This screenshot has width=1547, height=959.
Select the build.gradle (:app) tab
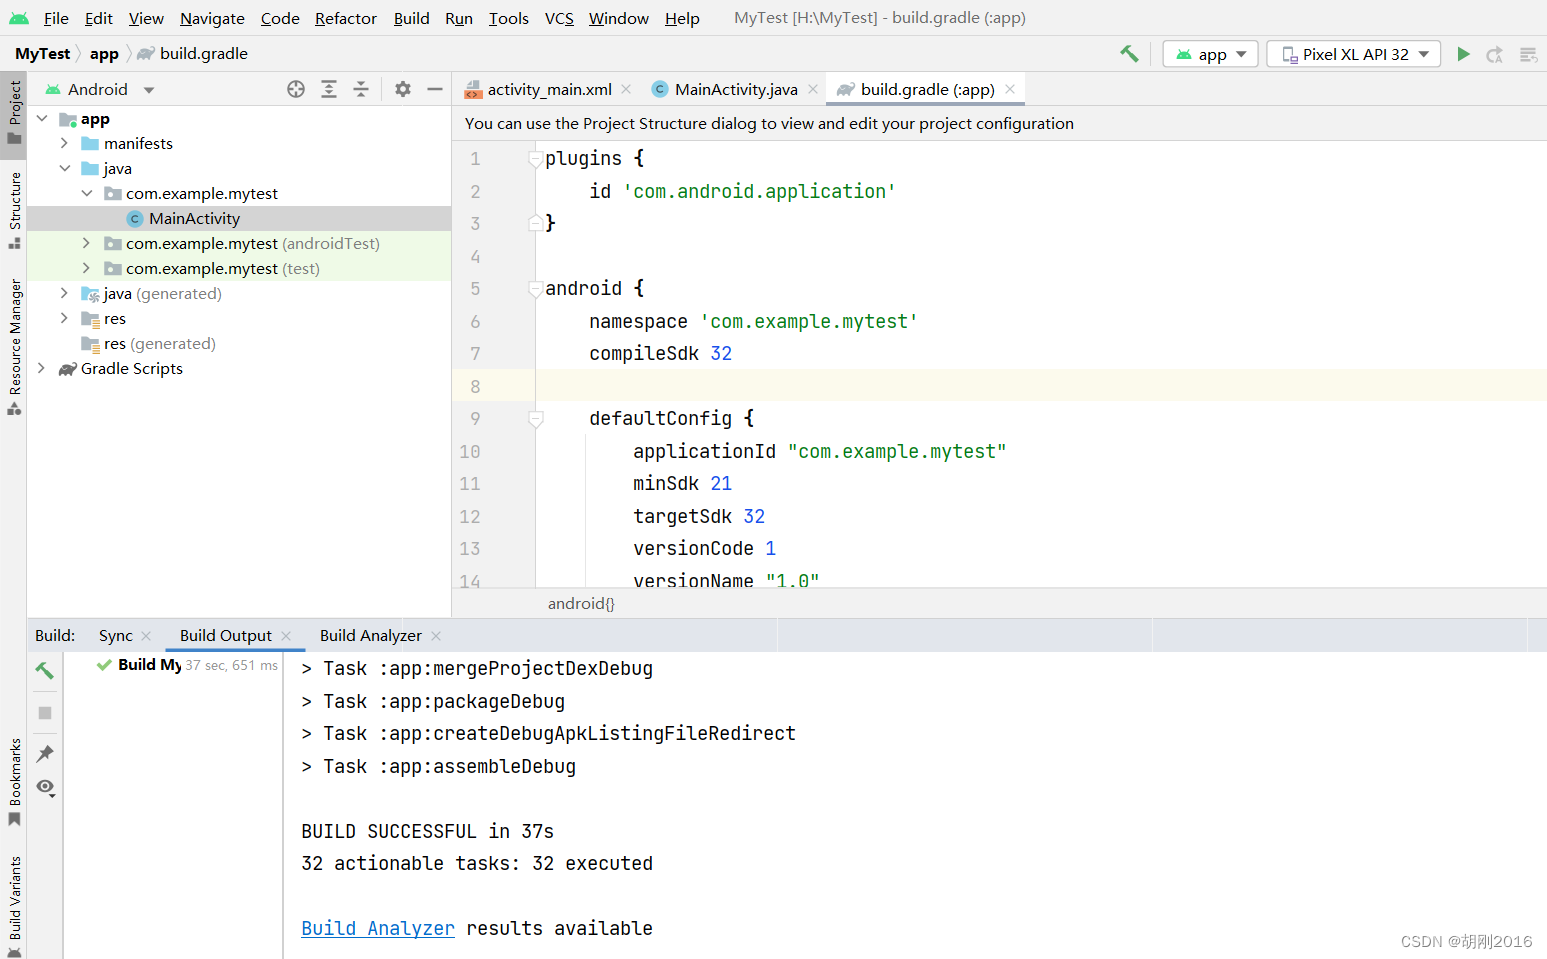(927, 89)
